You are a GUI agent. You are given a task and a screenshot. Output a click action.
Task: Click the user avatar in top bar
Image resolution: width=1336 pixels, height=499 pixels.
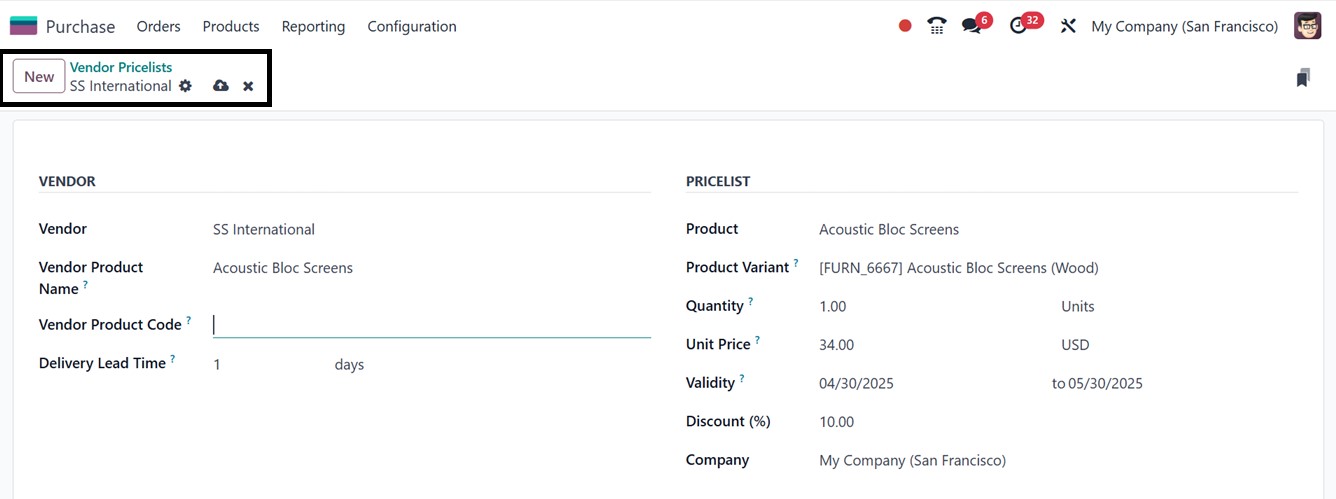1307,26
